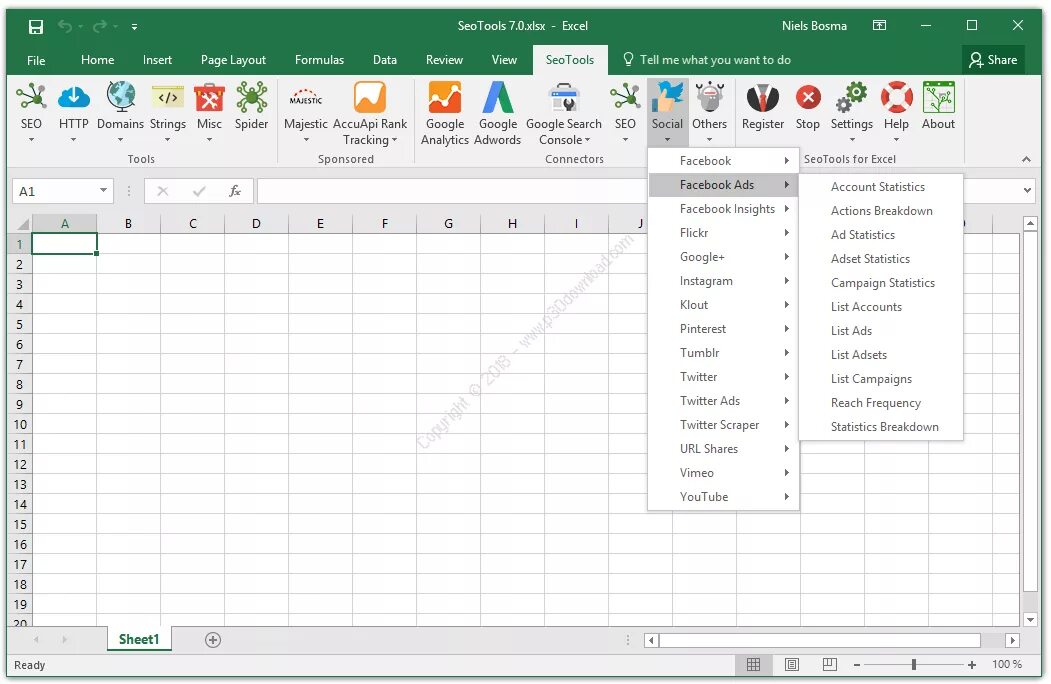Screen dimensions: 1051x684
Task: Choose Account Statistics from Facebook Ads submenu
Action: (881, 186)
